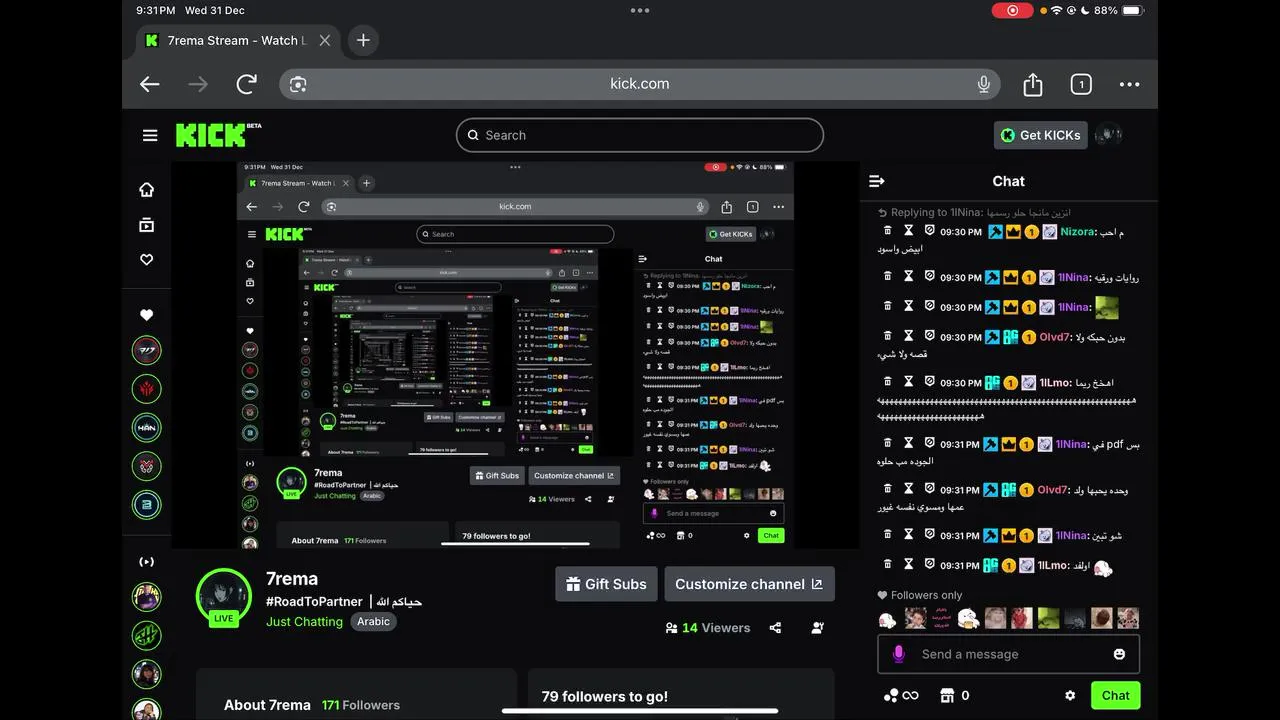The width and height of the screenshot is (1280, 720).
Task: Click the Just Chatting category link
Action: (304, 621)
